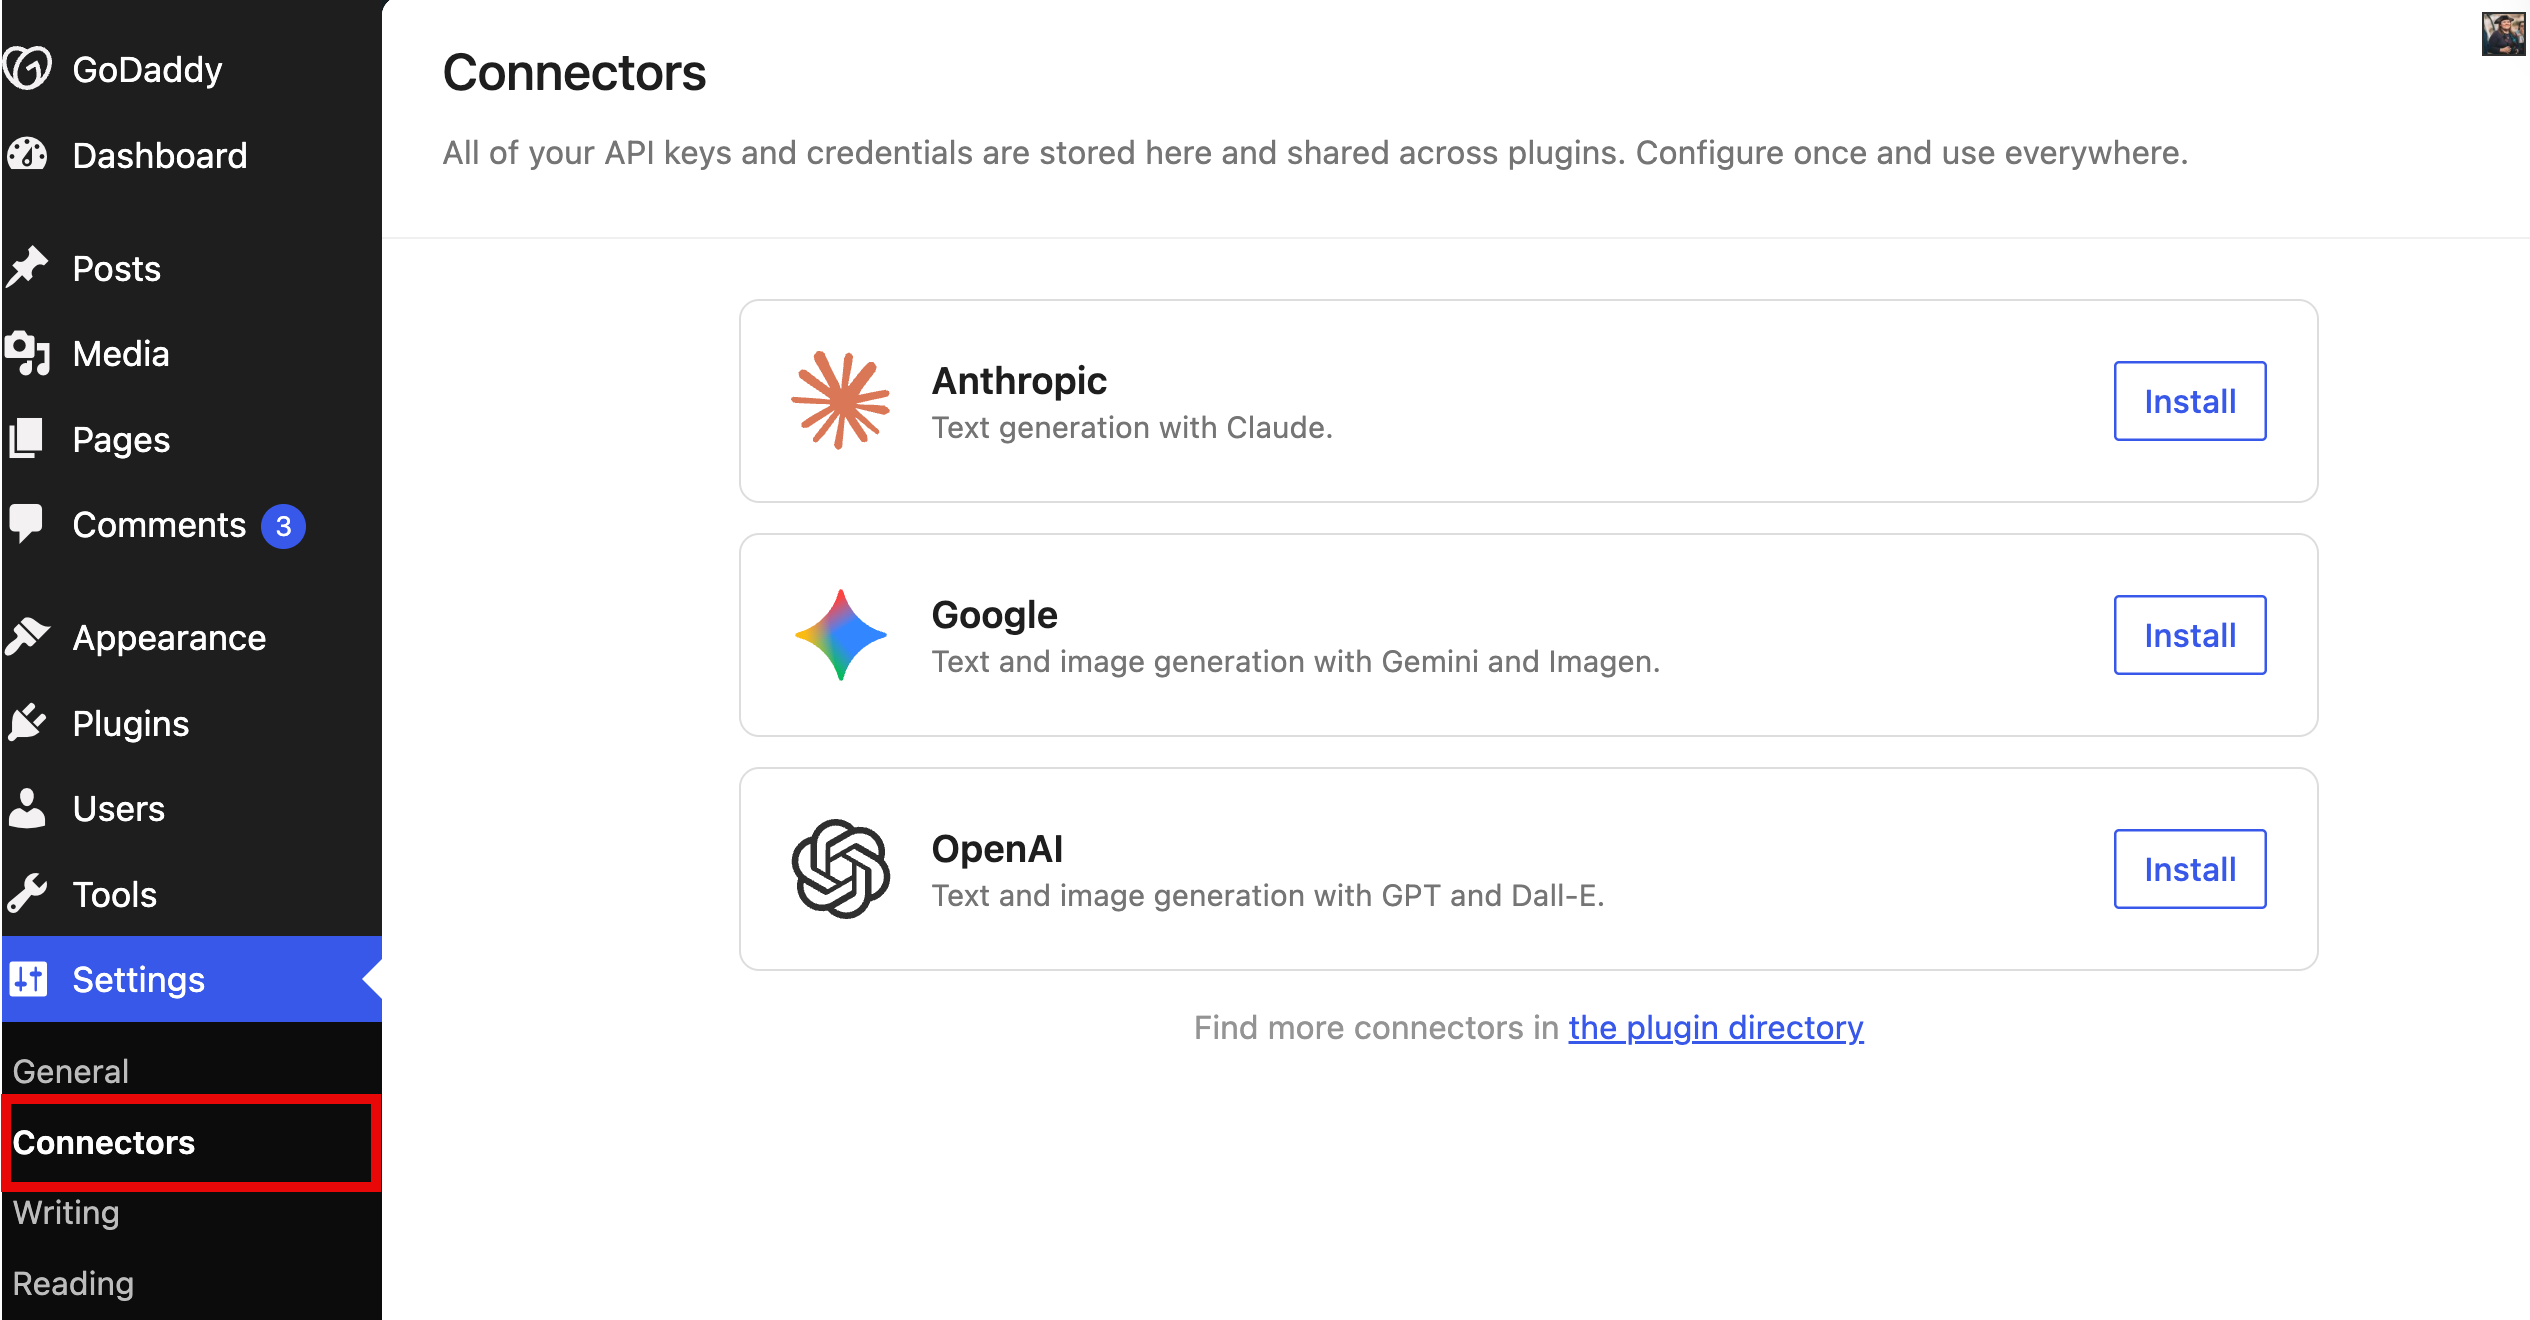This screenshot has height=1320, width=2530.
Task: Open the General settings menu item
Action: [70, 1070]
